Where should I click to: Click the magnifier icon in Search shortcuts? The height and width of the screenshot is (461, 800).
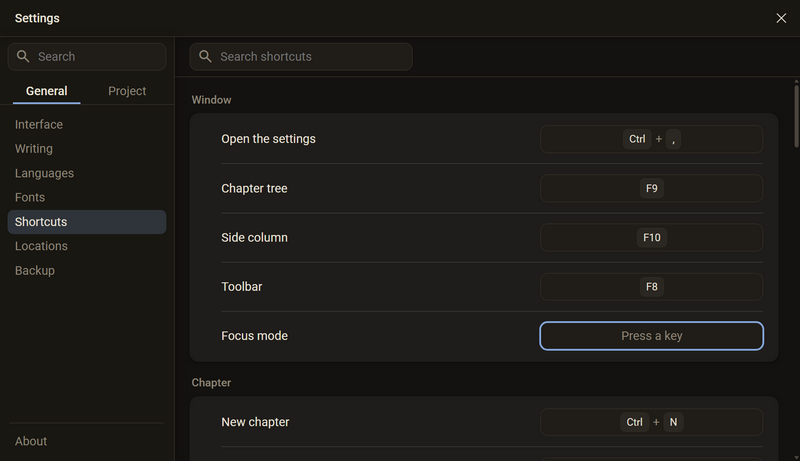pyautogui.click(x=205, y=56)
